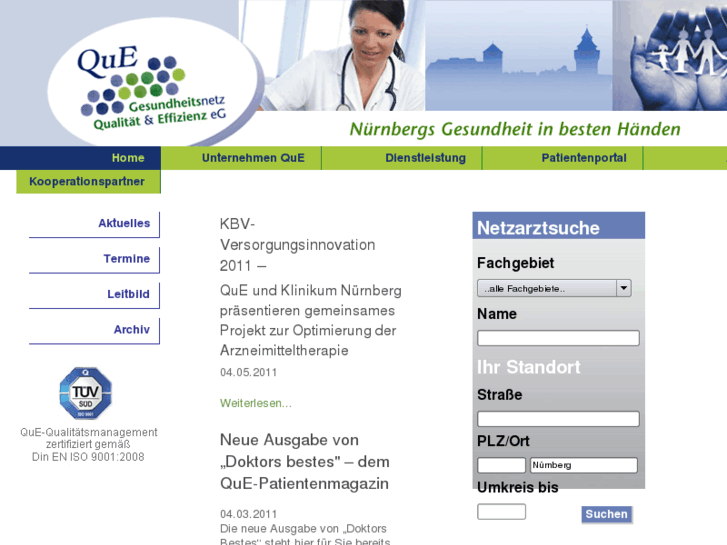Screen dimensions: 727x545
Task: Click the Straße input field
Action: [558, 419]
